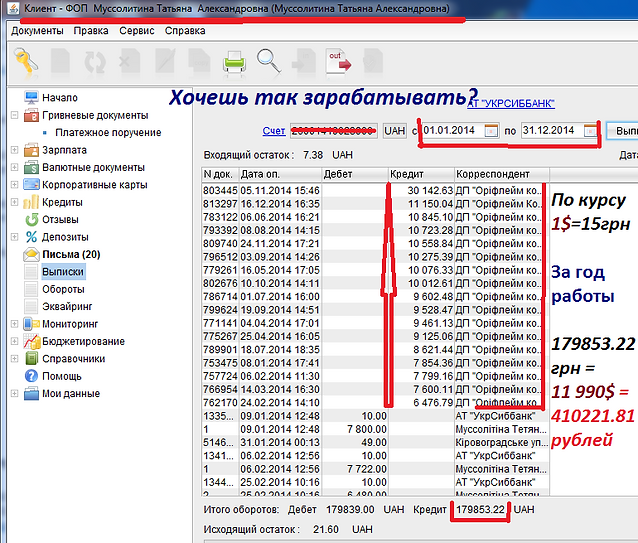Click the green printer icon
638x543 pixels.
[234, 62]
